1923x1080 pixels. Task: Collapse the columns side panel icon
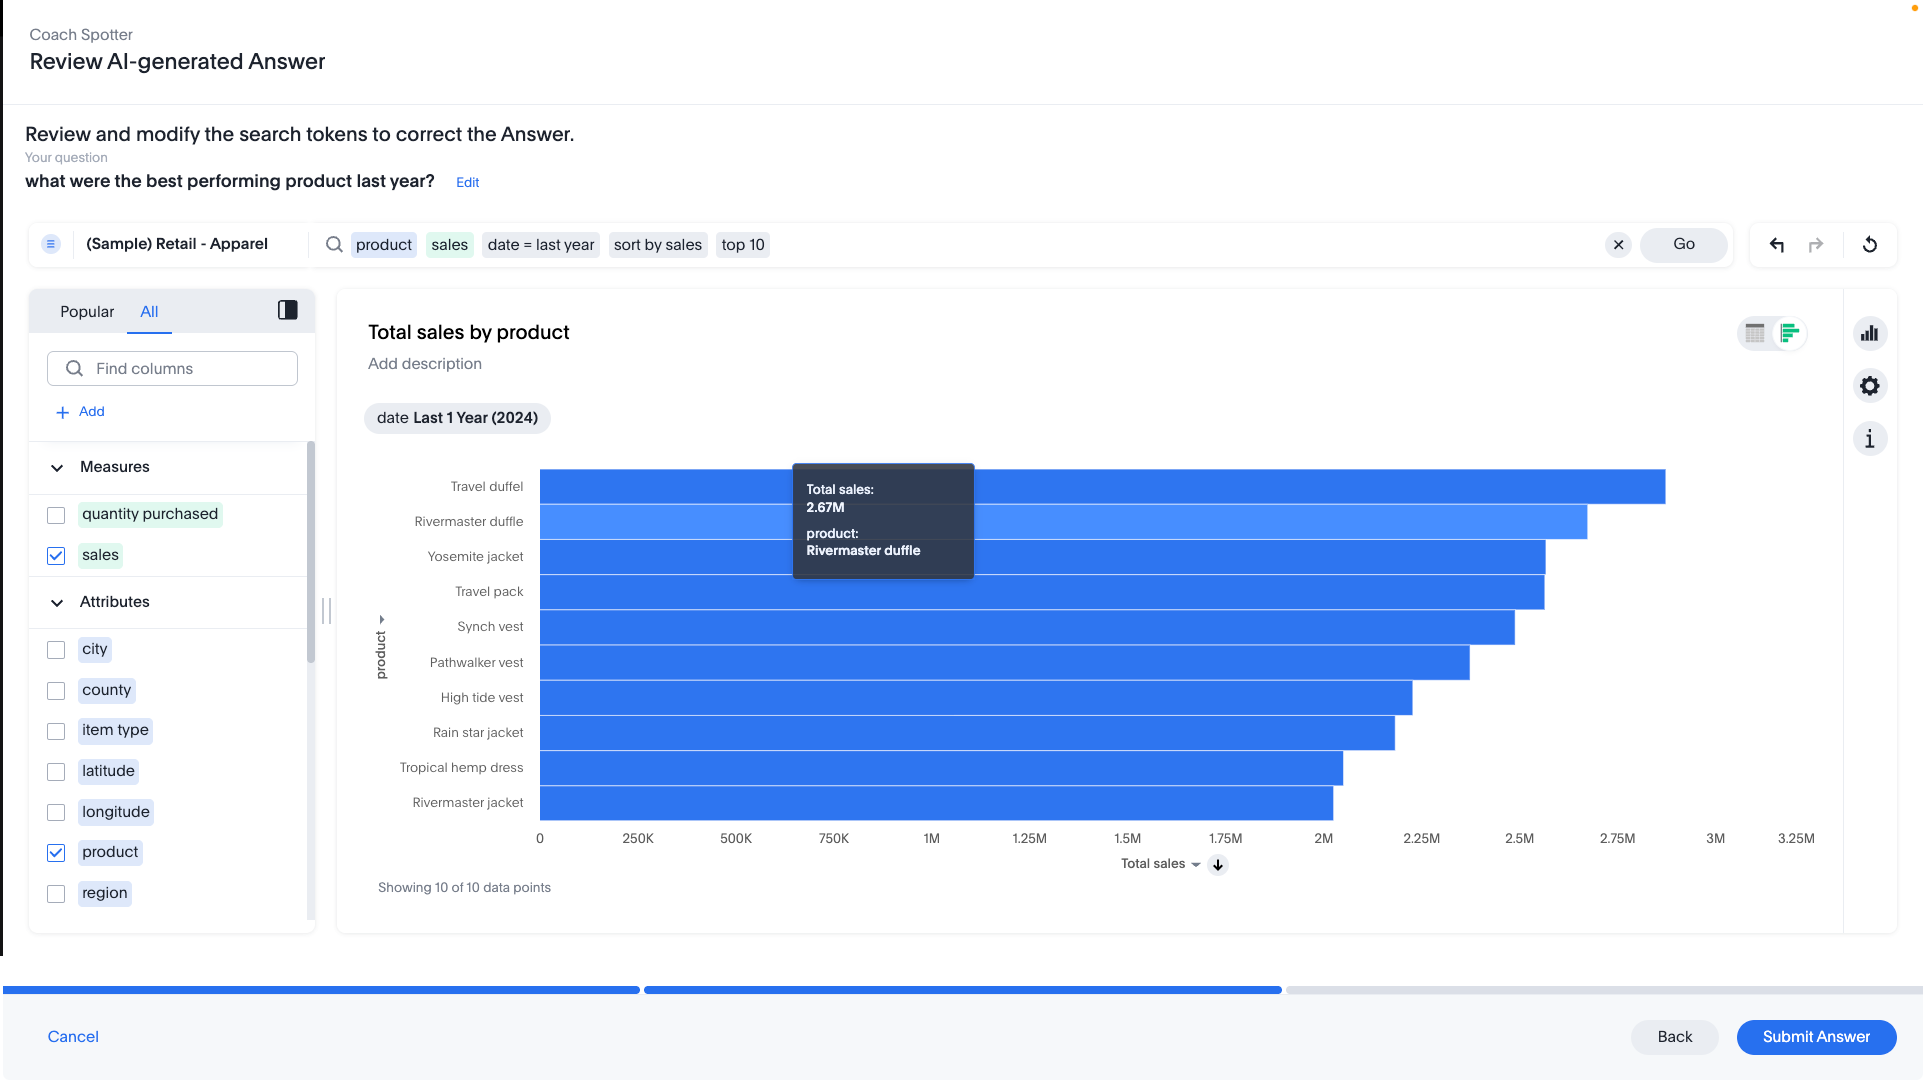pyautogui.click(x=288, y=311)
